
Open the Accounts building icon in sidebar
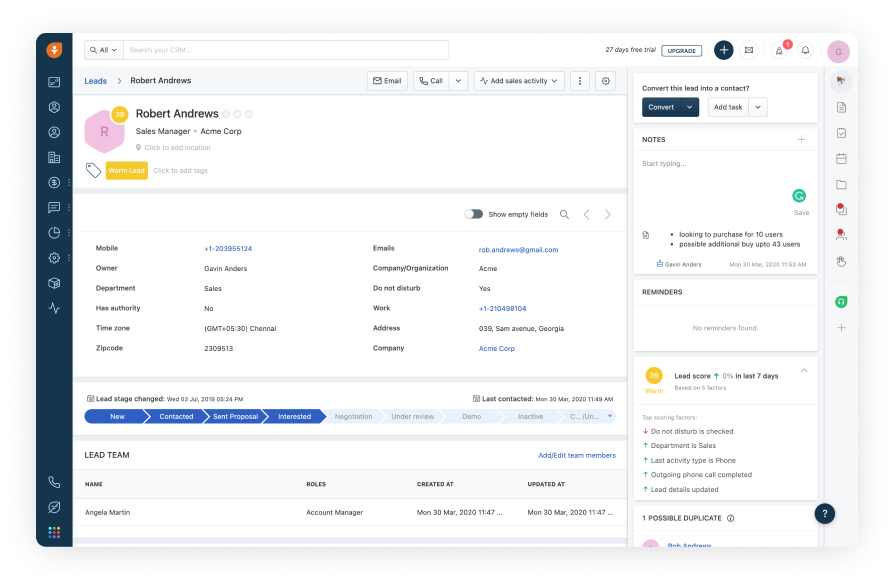pyautogui.click(x=54, y=157)
